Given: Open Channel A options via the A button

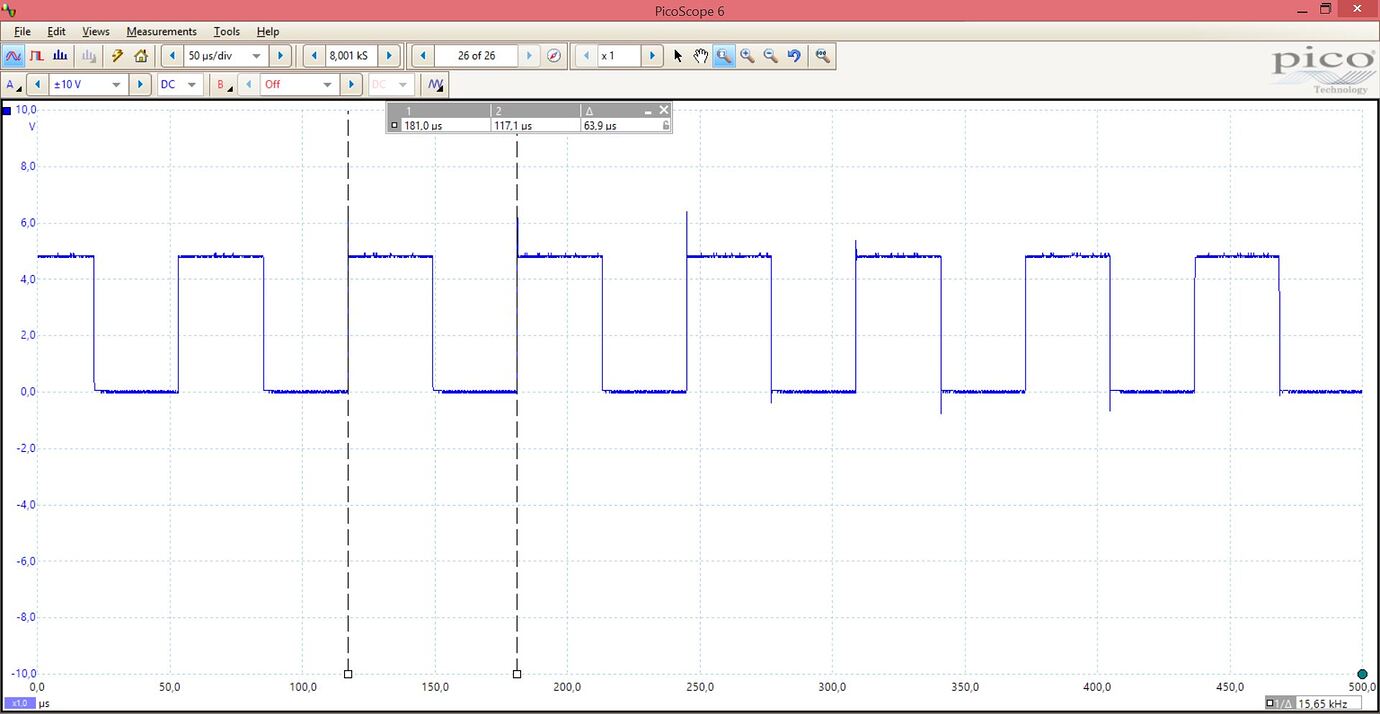Looking at the screenshot, I should [x=10, y=84].
